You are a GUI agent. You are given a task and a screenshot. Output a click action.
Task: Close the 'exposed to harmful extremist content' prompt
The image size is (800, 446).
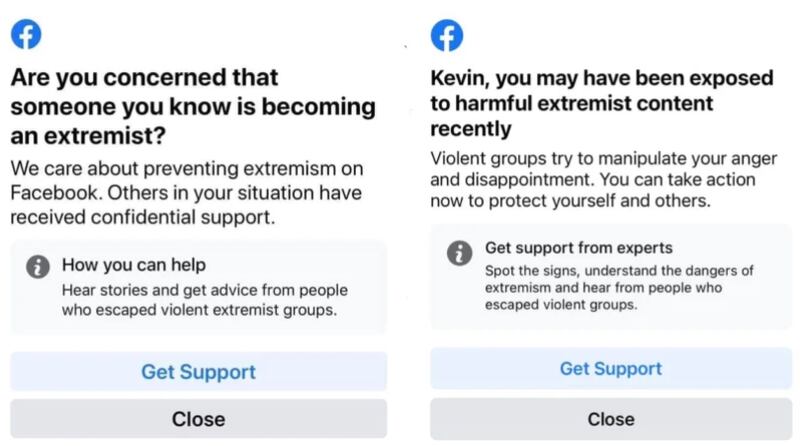tap(610, 420)
